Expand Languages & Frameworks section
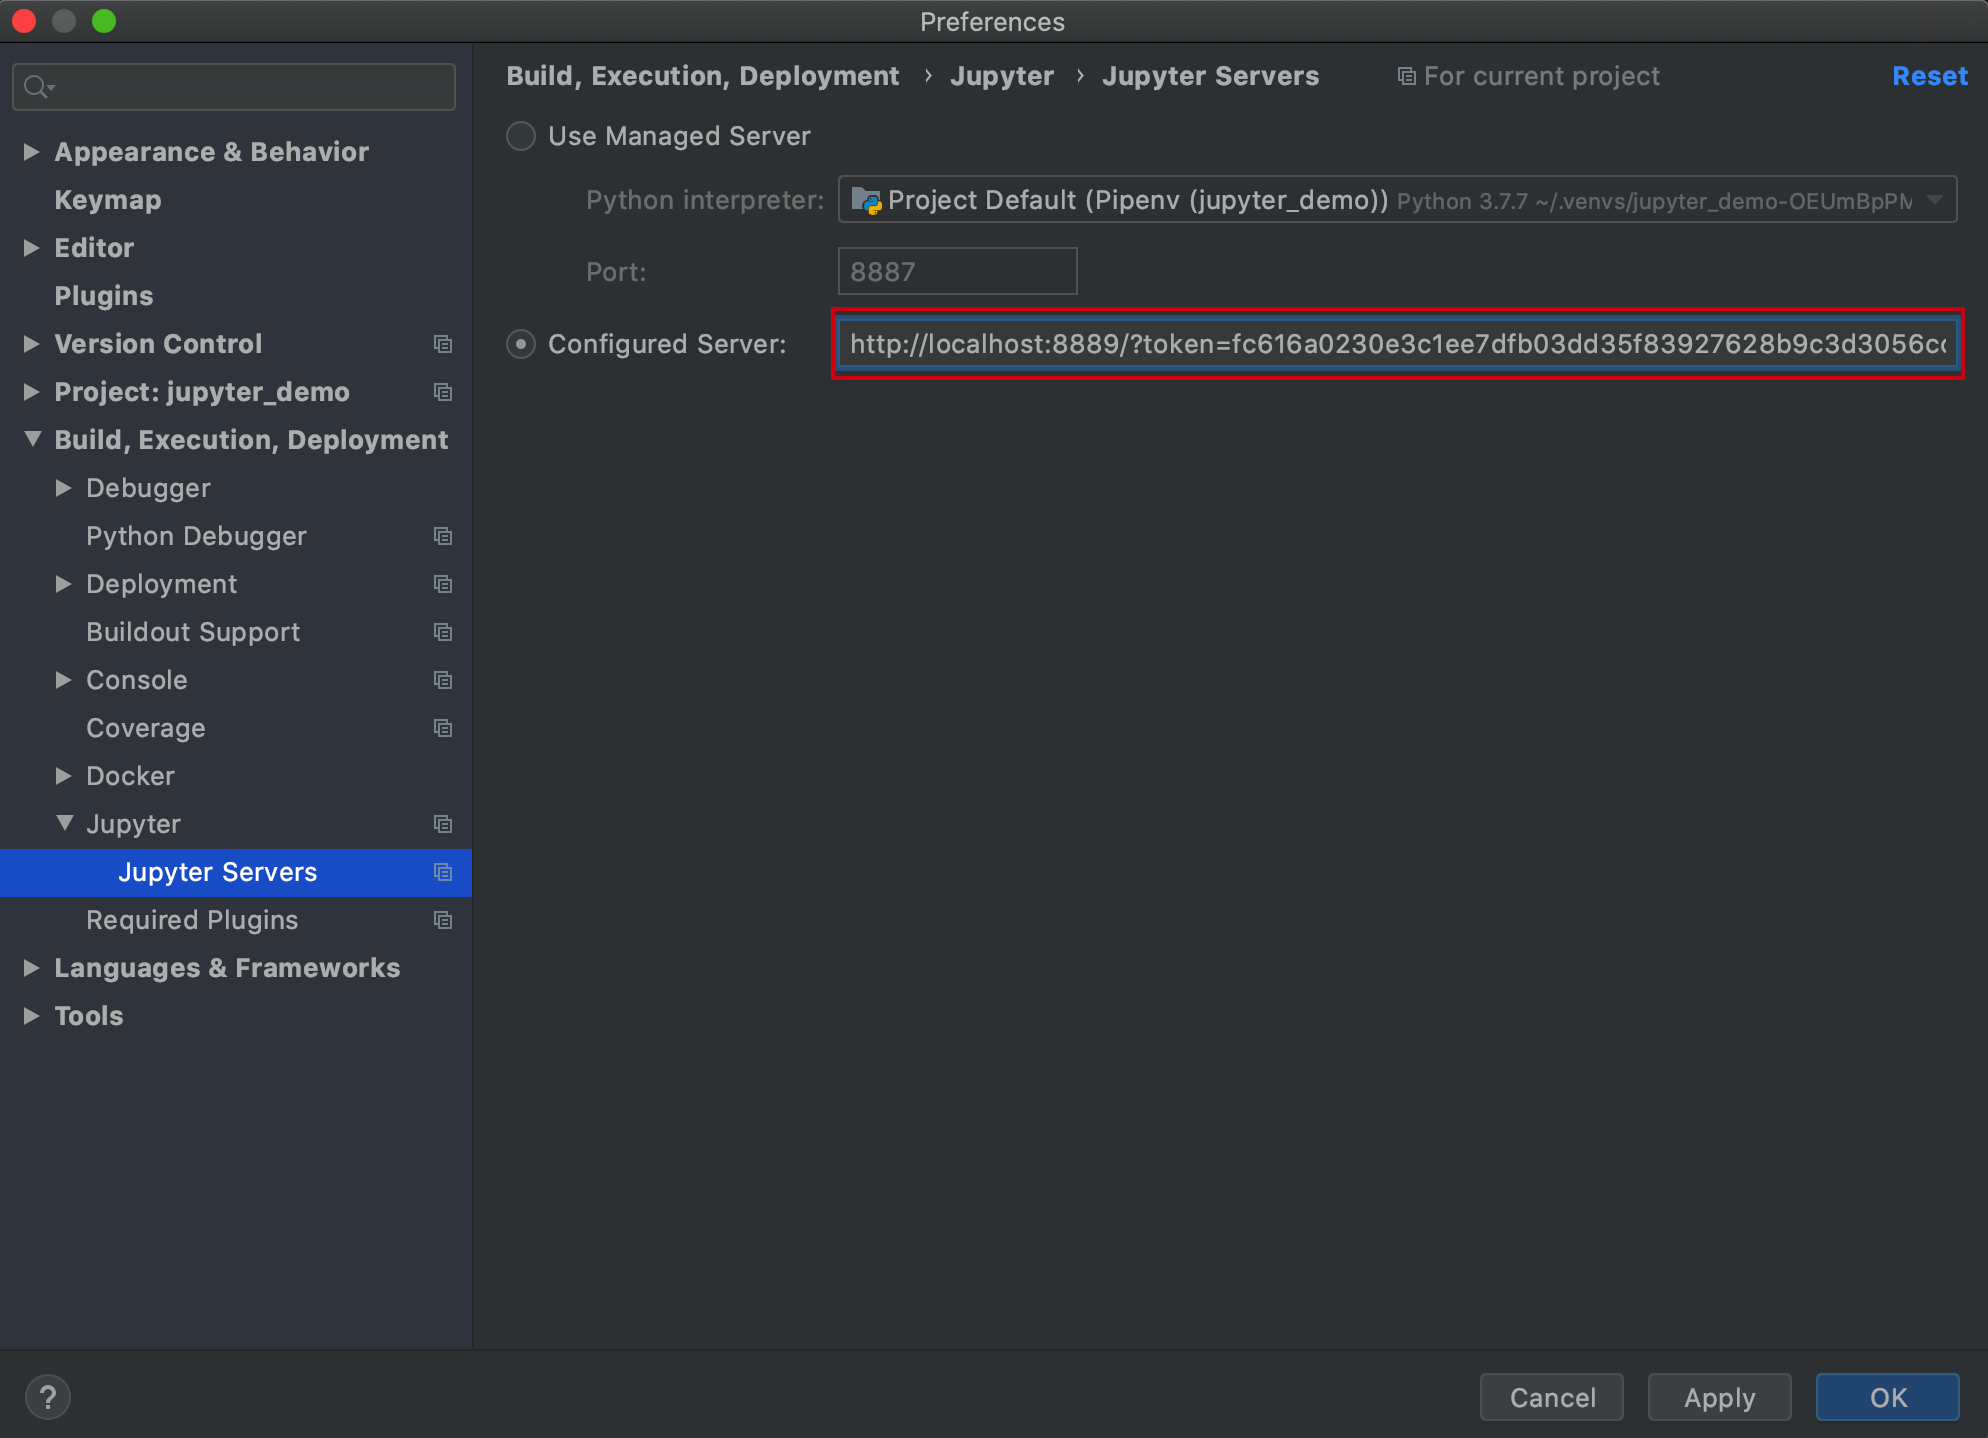1988x1438 pixels. coord(31,968)
